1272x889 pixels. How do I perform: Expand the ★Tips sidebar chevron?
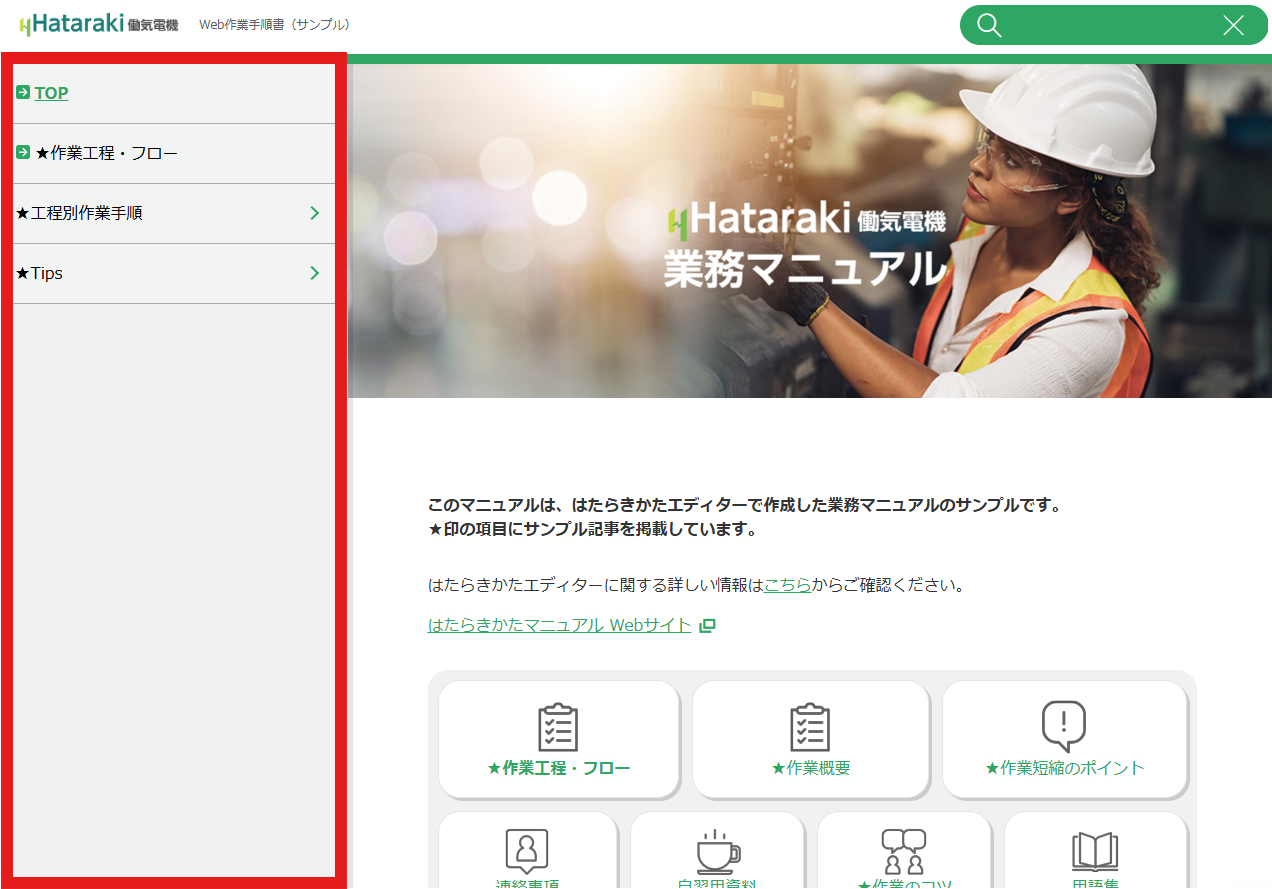click(x=314, y=273)
